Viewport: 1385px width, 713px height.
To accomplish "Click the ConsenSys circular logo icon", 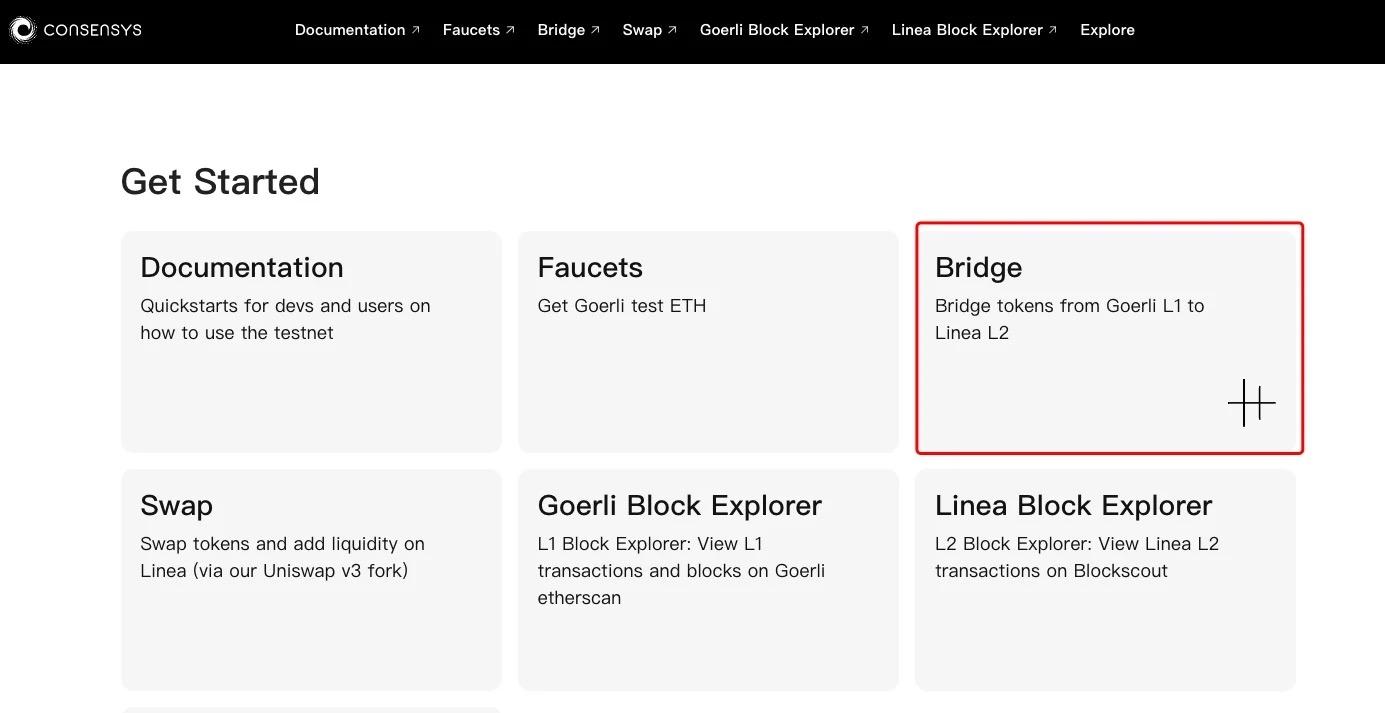I will coord(22,30).
